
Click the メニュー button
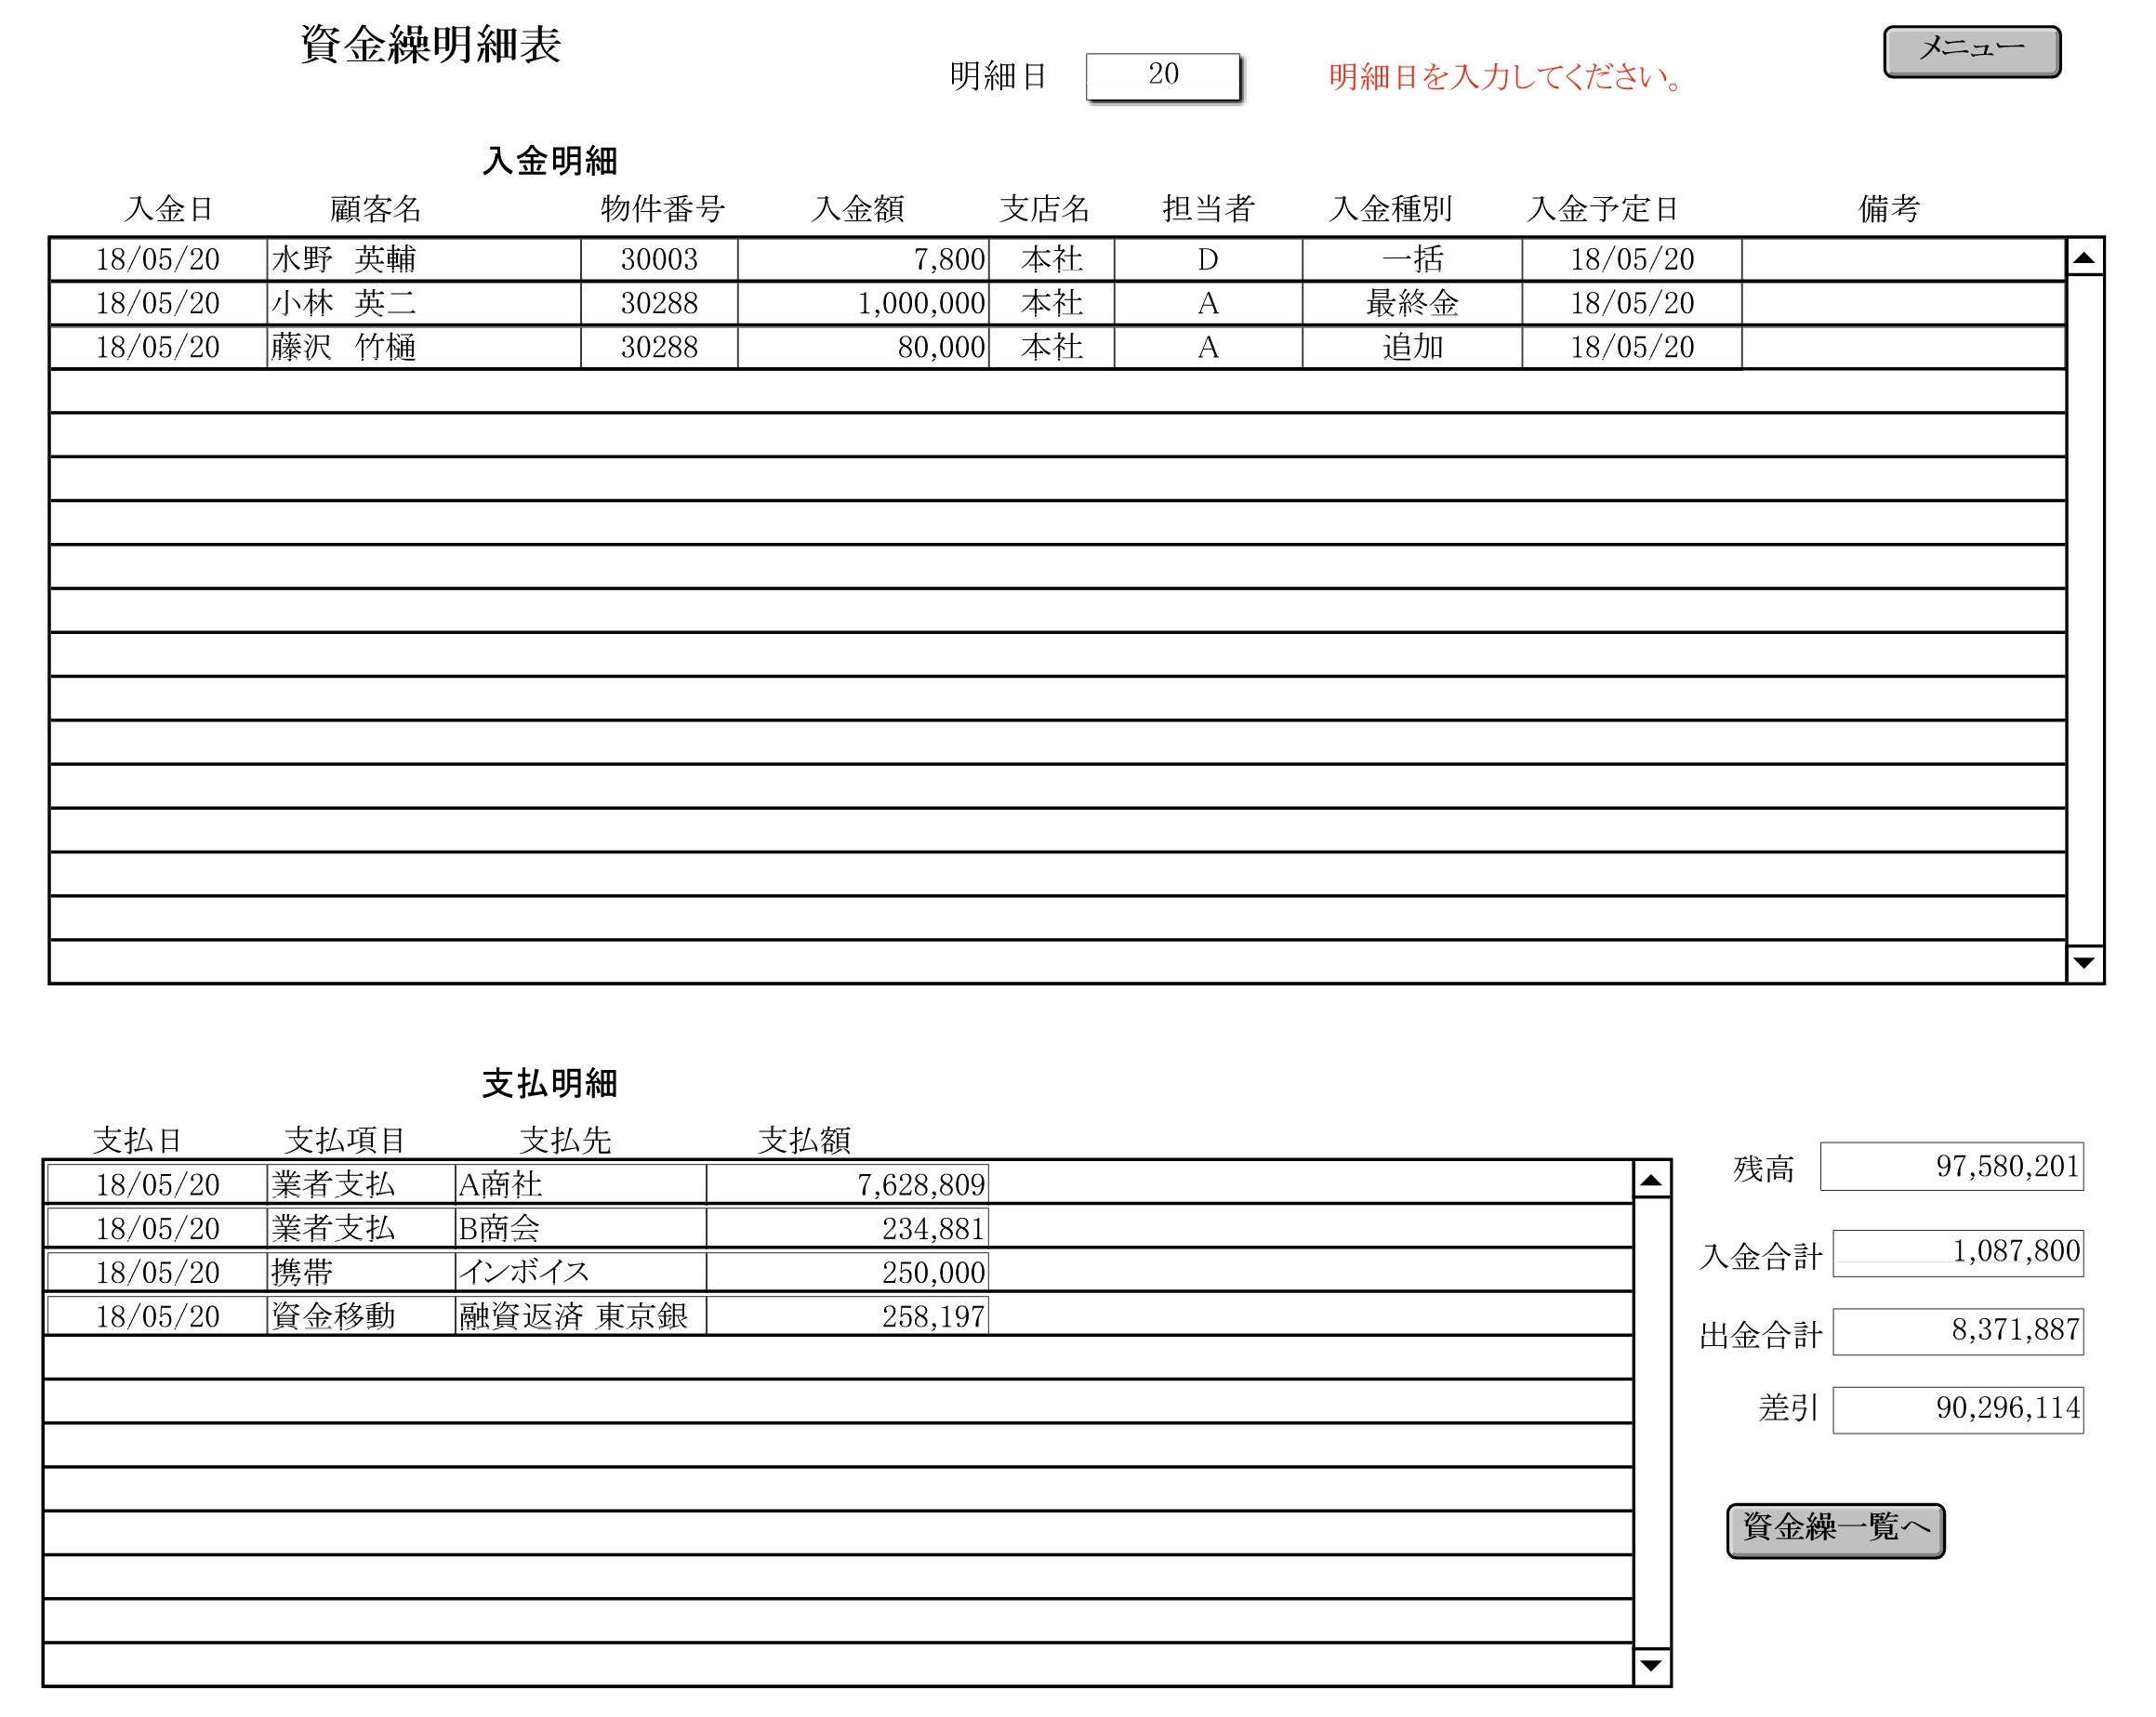tap(1971, 51)
